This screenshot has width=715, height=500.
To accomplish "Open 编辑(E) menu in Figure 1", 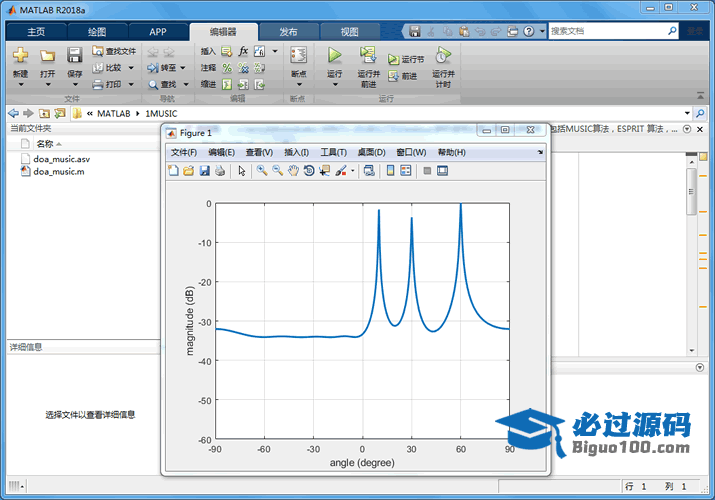I will pos(222,152).
